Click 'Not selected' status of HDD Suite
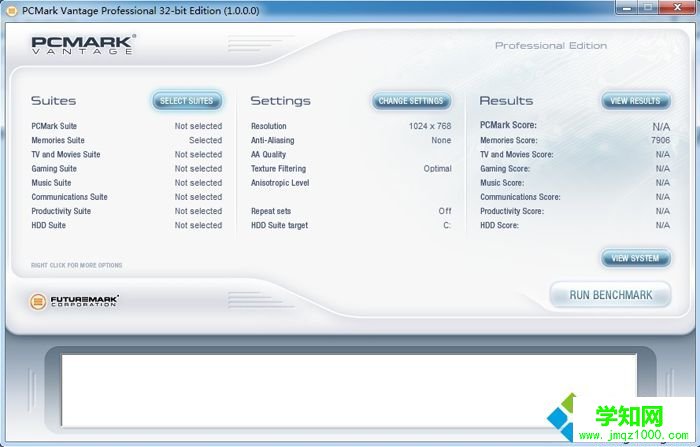The image size is (700, 447). pyautogui.click(x=198, y=226)
